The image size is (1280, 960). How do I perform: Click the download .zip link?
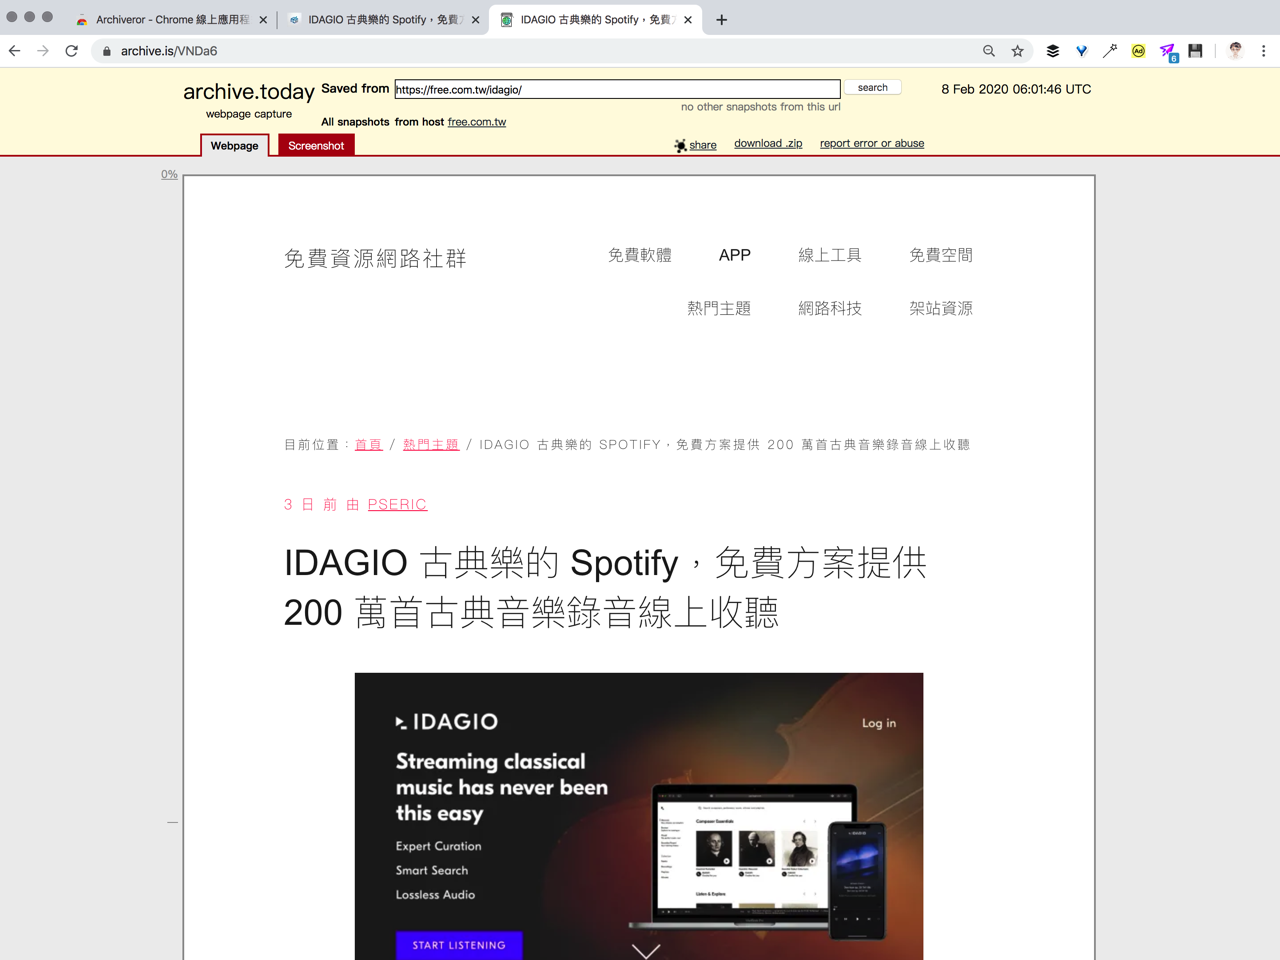point(768,143)
